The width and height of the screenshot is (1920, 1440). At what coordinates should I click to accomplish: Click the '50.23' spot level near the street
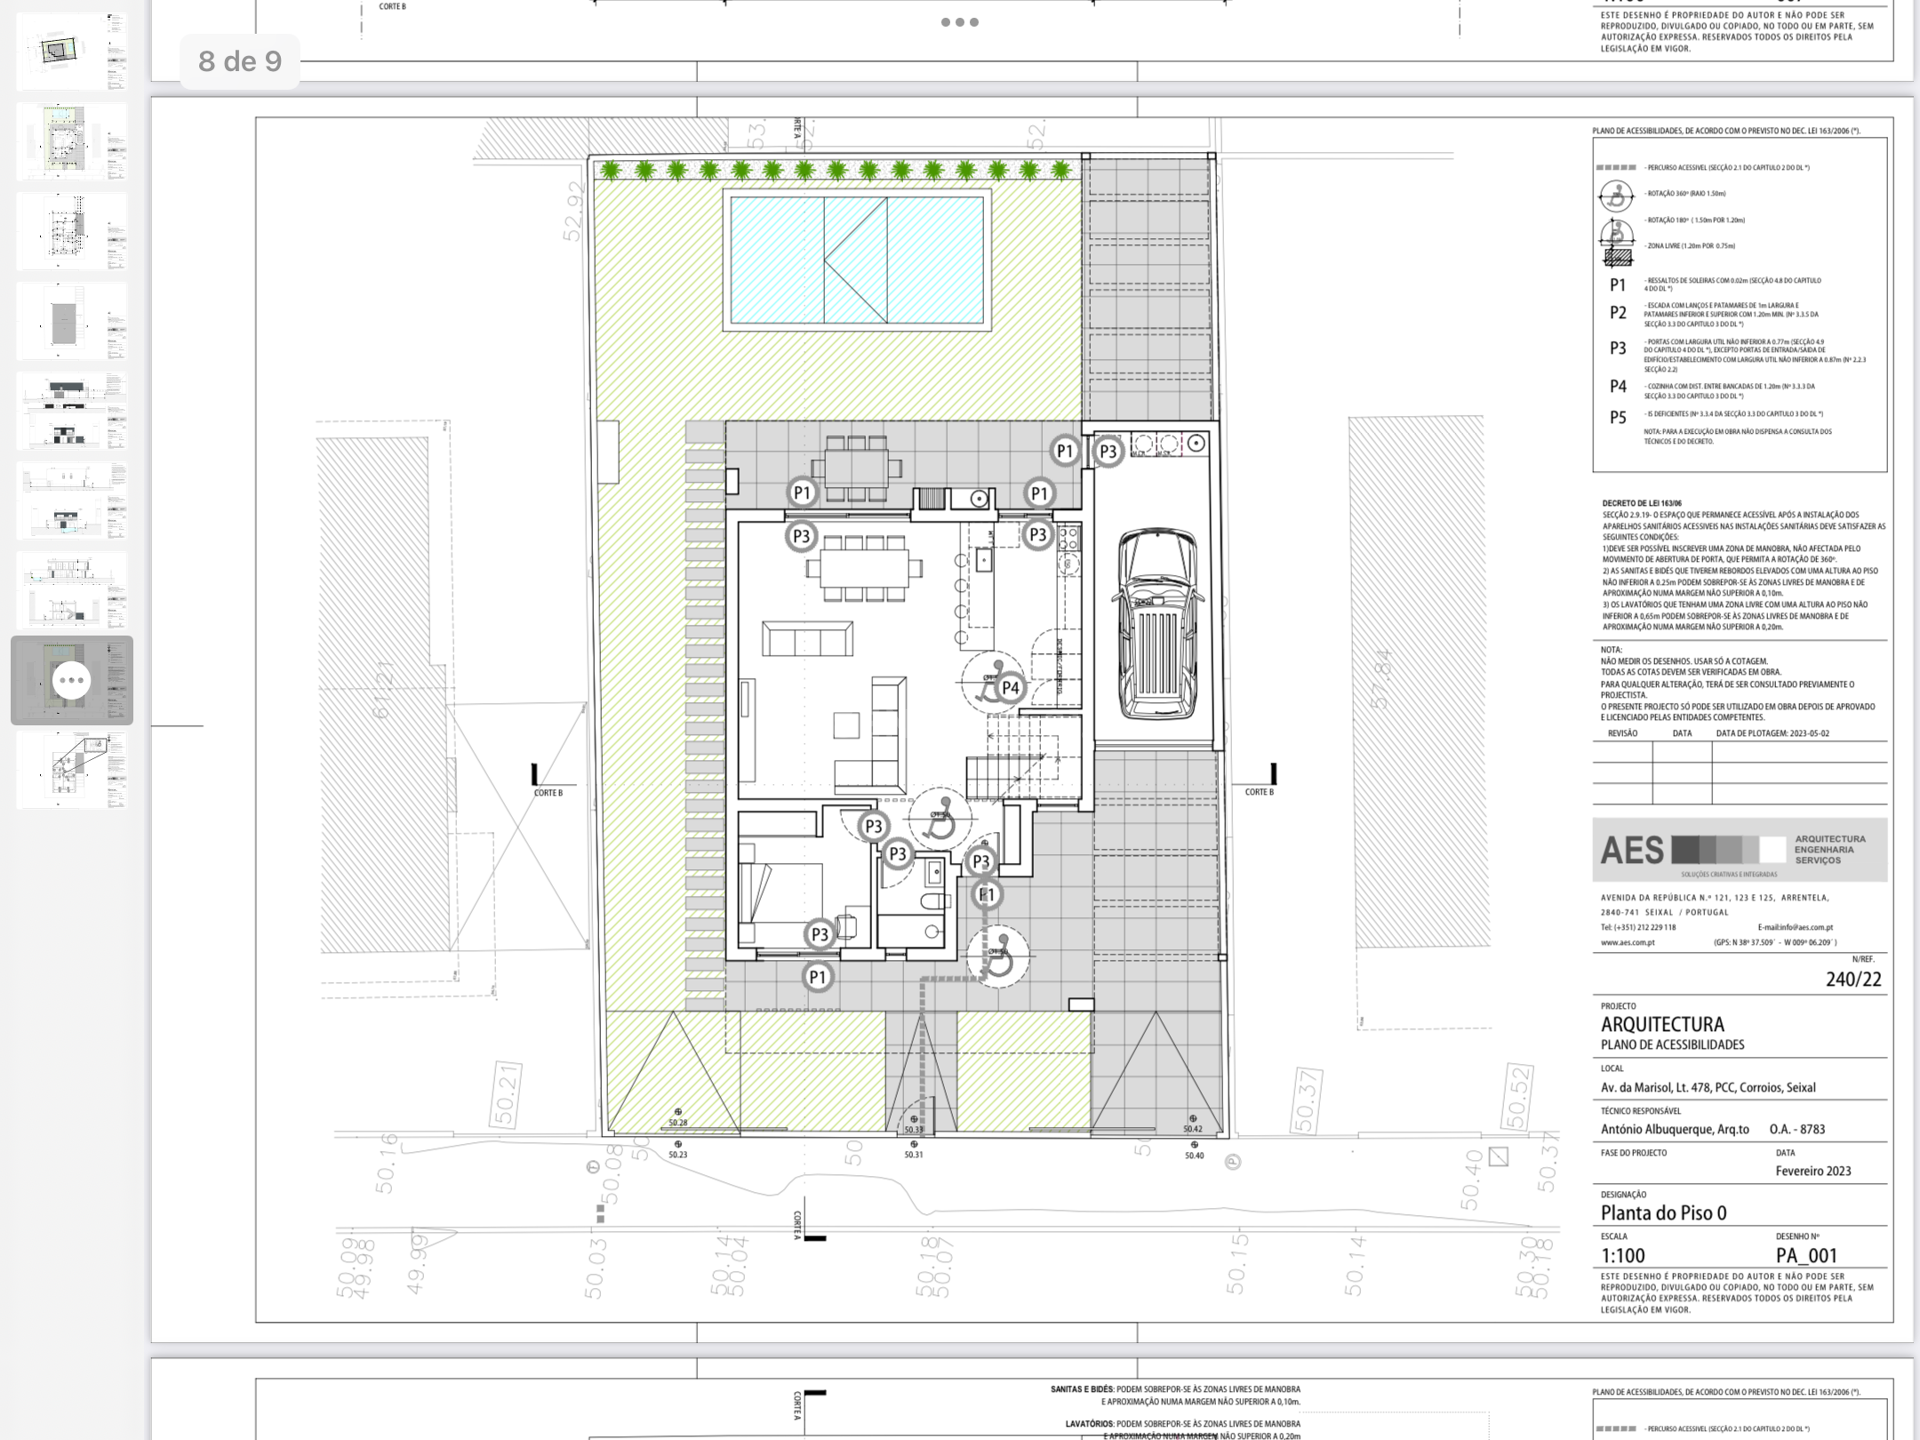click(x=678, y=1154)
